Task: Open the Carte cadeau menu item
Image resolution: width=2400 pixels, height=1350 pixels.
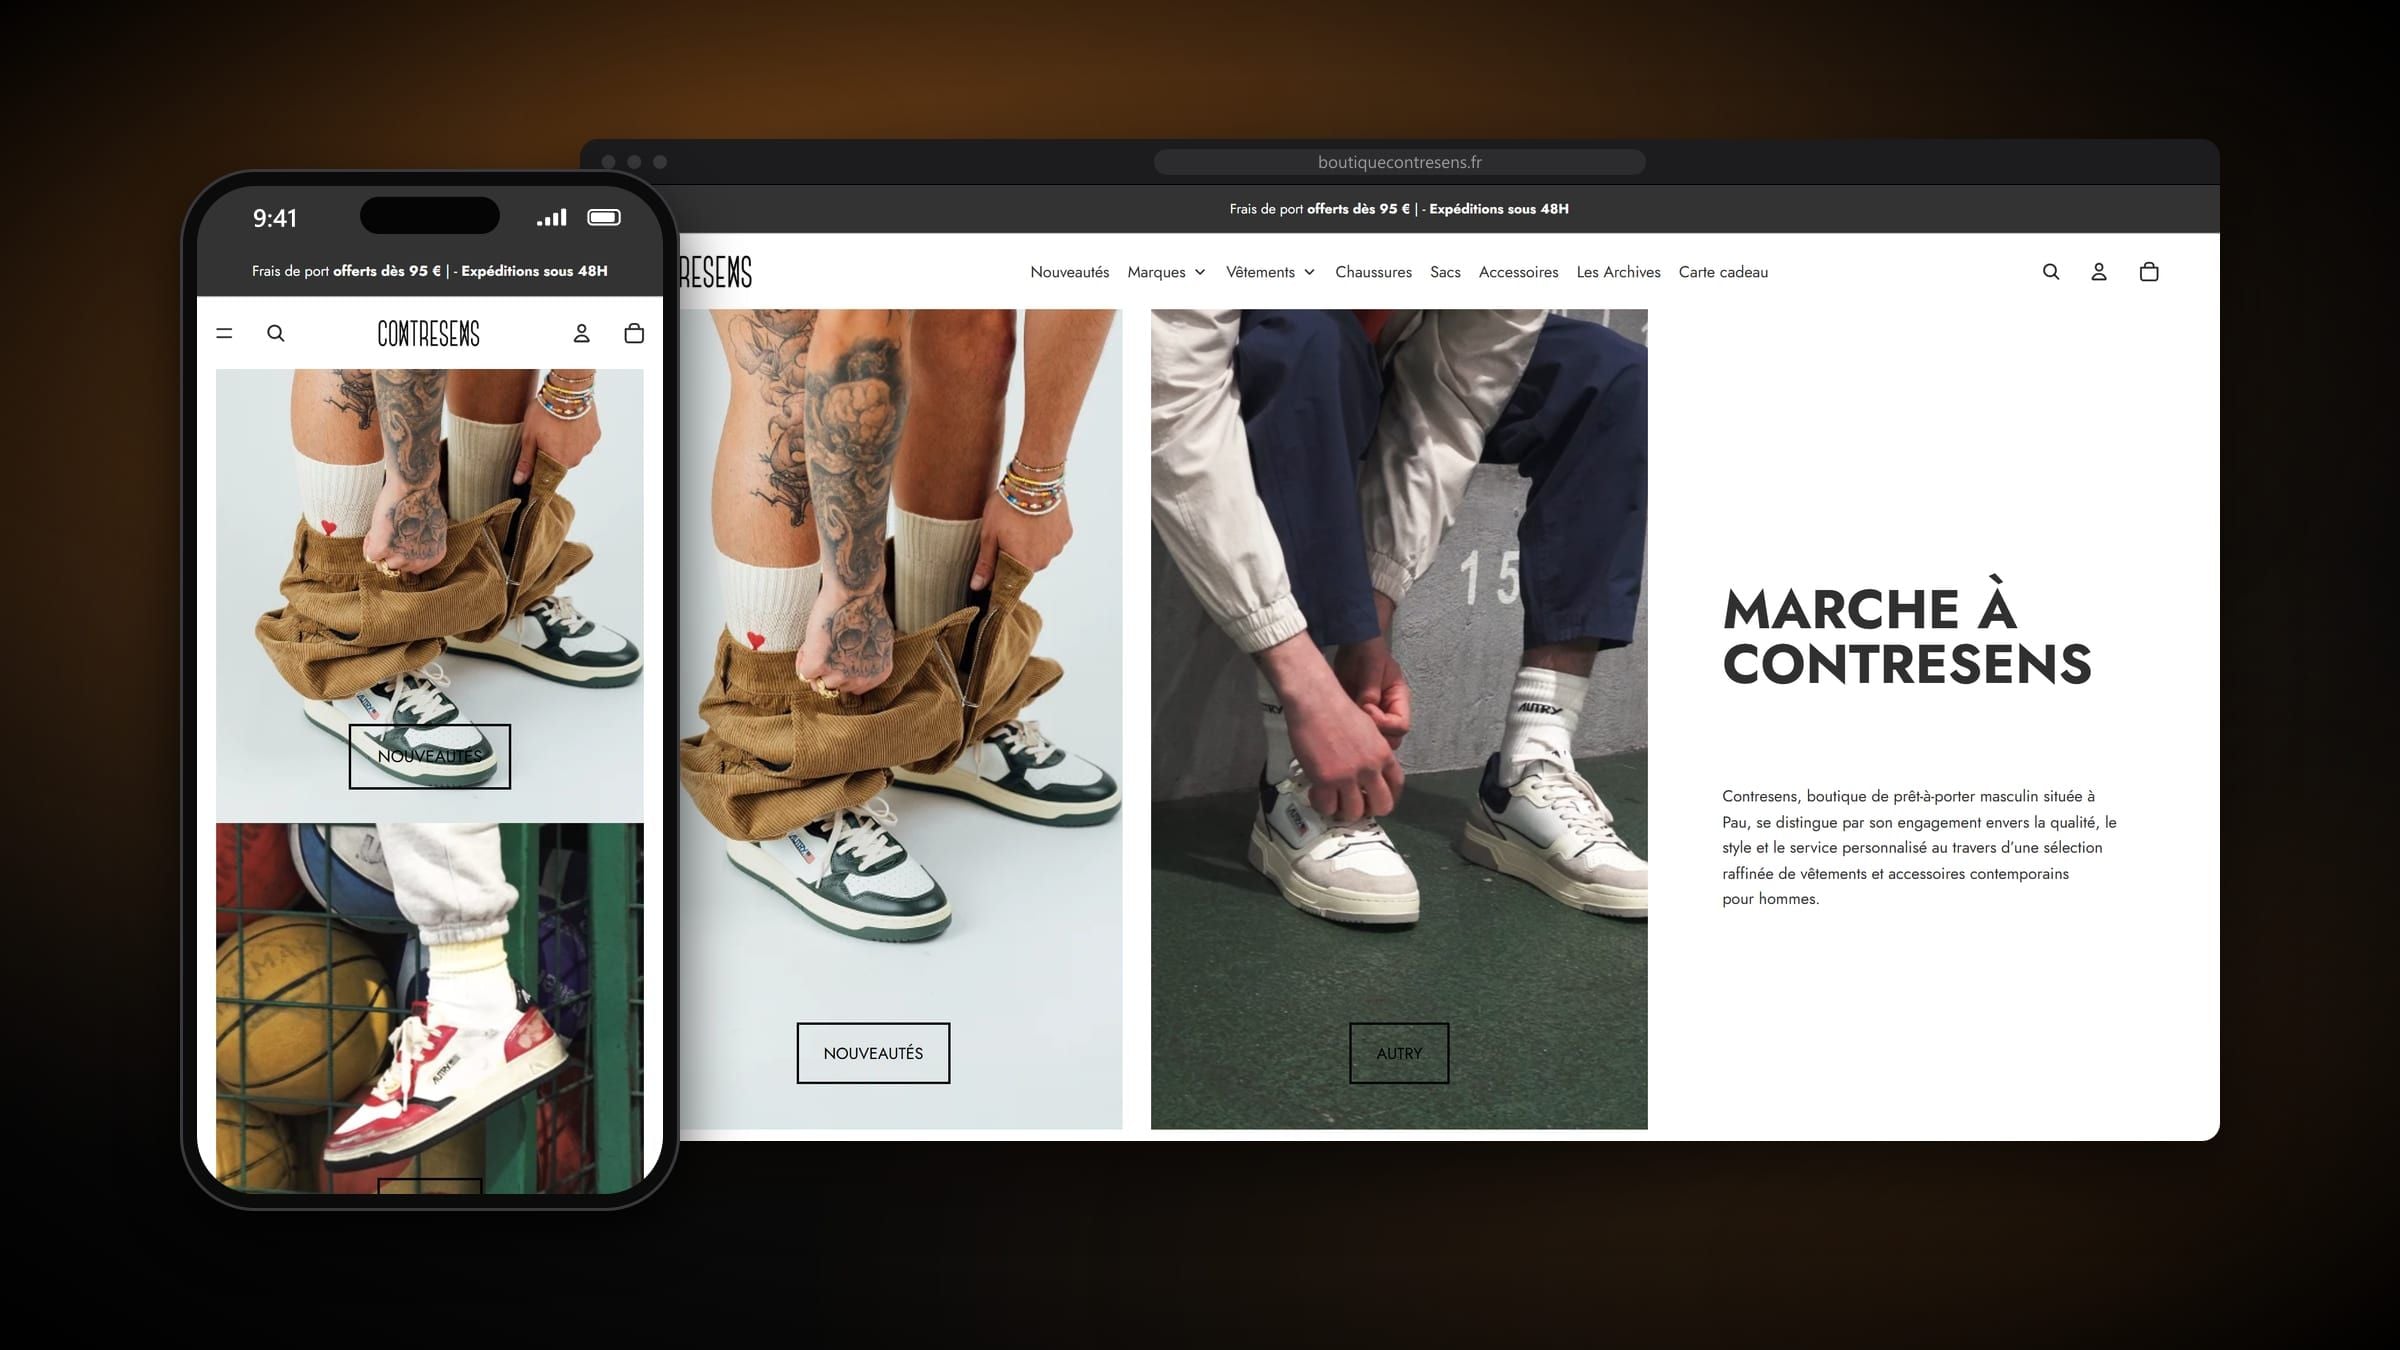Action: coord(1723,272)
